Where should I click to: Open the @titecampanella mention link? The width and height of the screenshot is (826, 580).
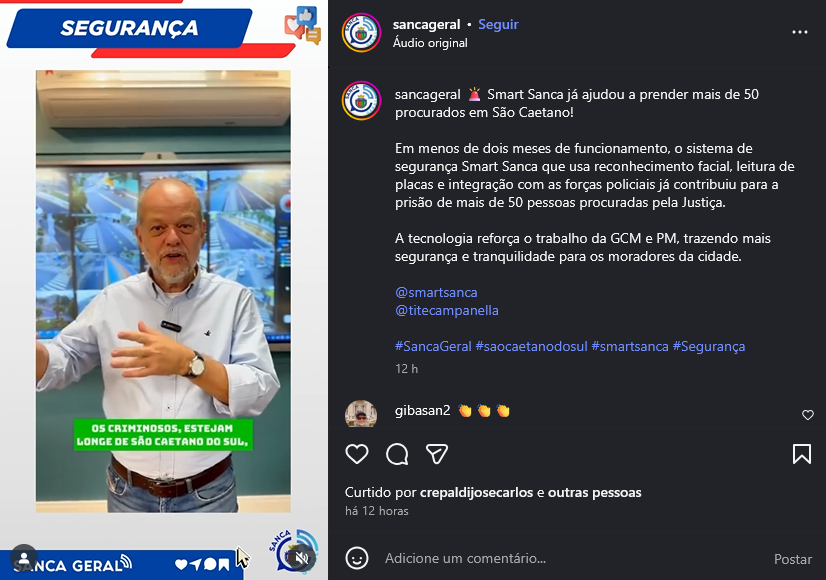(x=447, y=310)
